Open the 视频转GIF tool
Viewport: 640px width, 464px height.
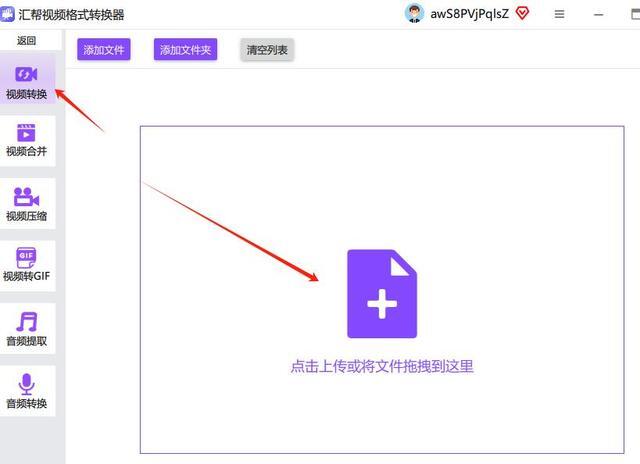pos(27,266)
